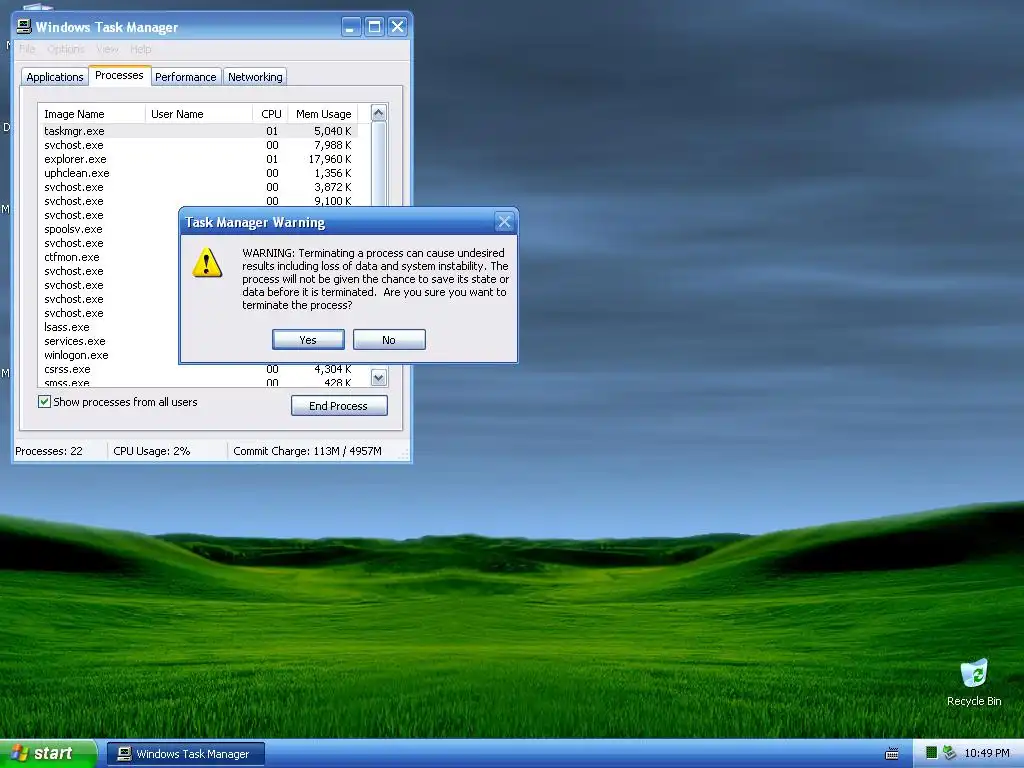Select the winlogon.exe process row
Viewport: 1024px width, 768px height.
(x=109, y=355)
